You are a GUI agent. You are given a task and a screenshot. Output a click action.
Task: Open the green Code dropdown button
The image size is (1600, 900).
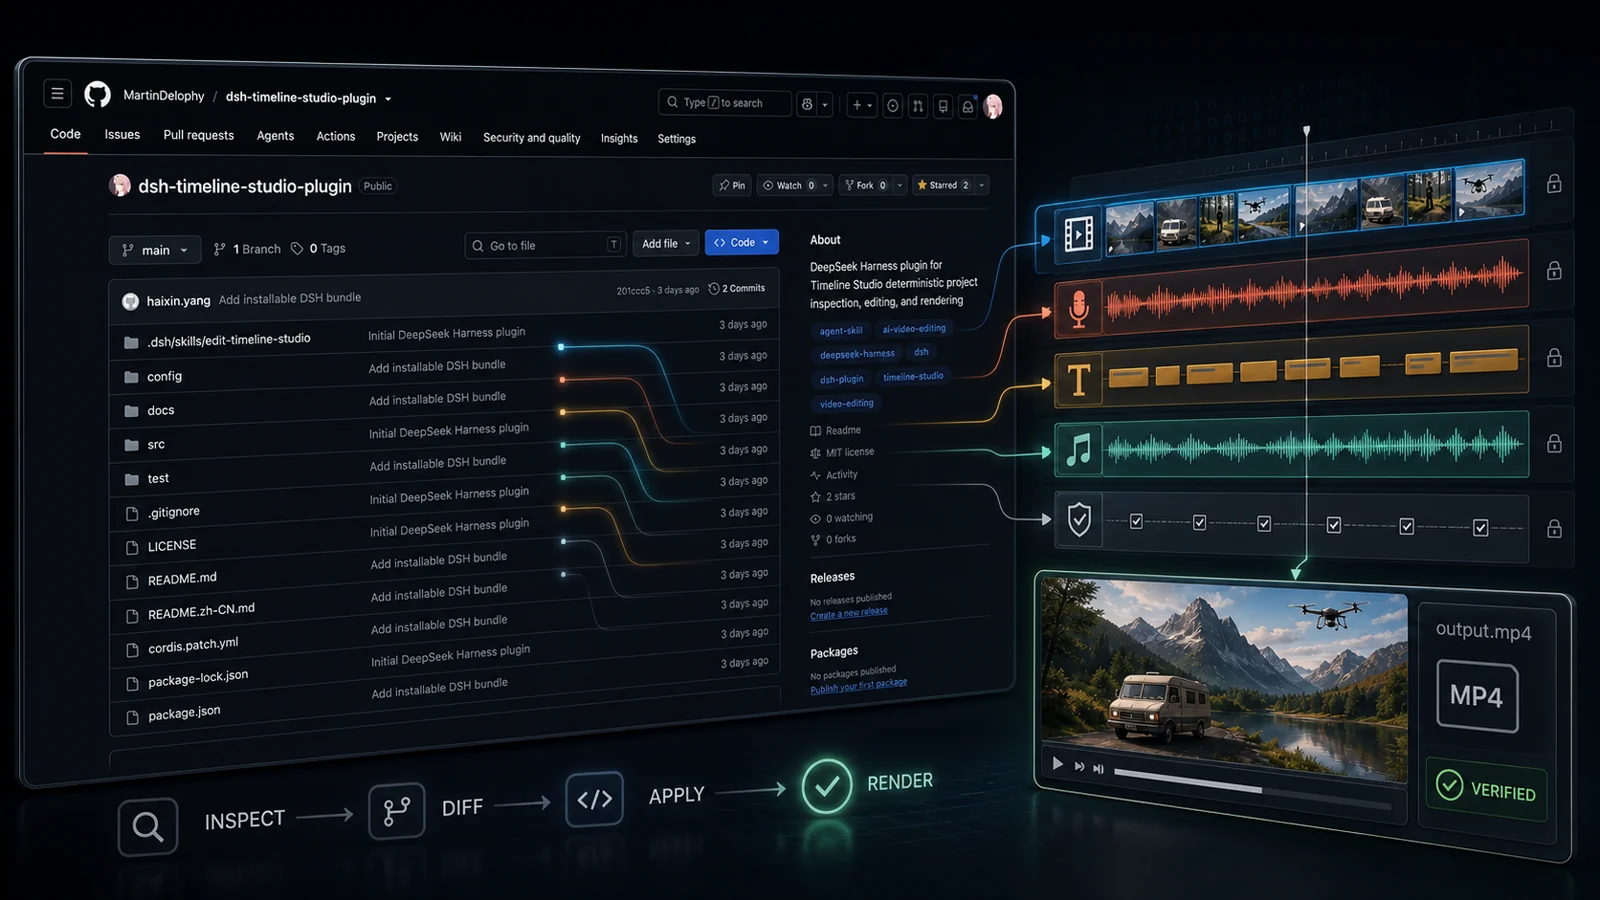[x=742, y=242]
